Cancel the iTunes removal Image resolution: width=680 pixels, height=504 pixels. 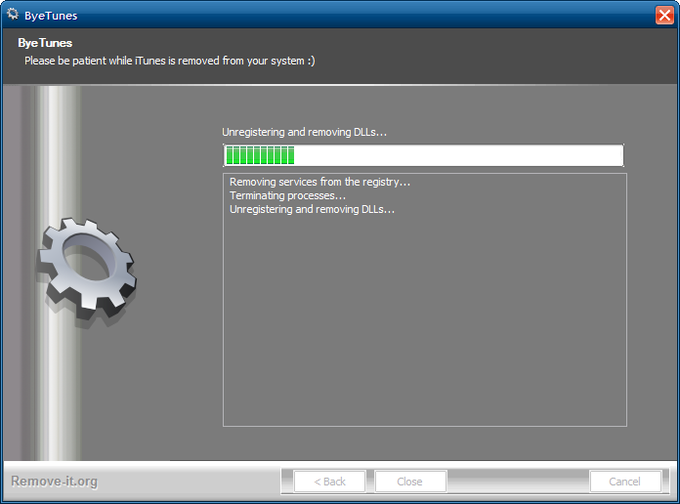point(625,481)
